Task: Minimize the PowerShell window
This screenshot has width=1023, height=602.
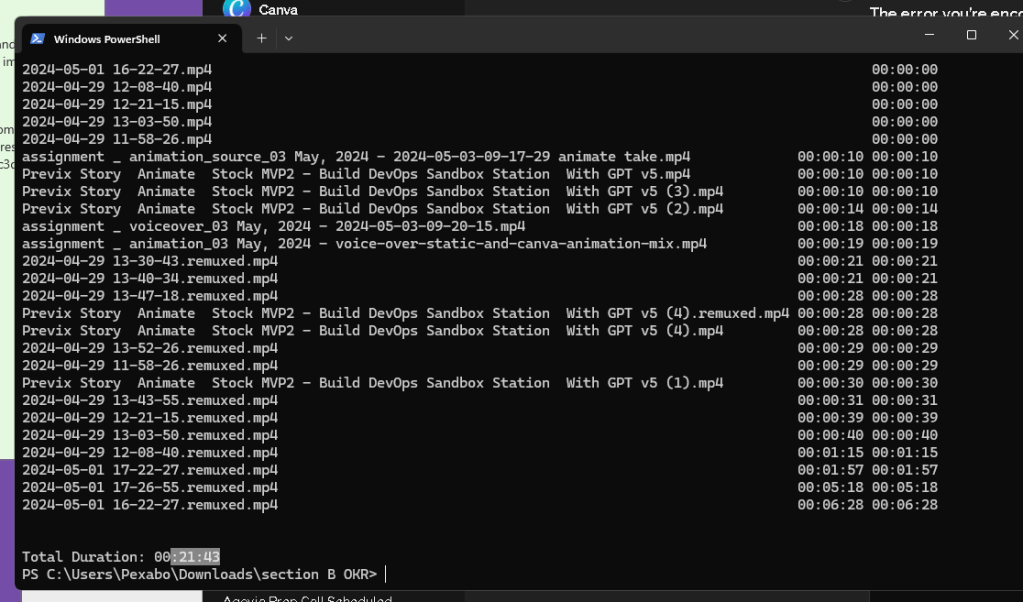Action: point(930,35)
